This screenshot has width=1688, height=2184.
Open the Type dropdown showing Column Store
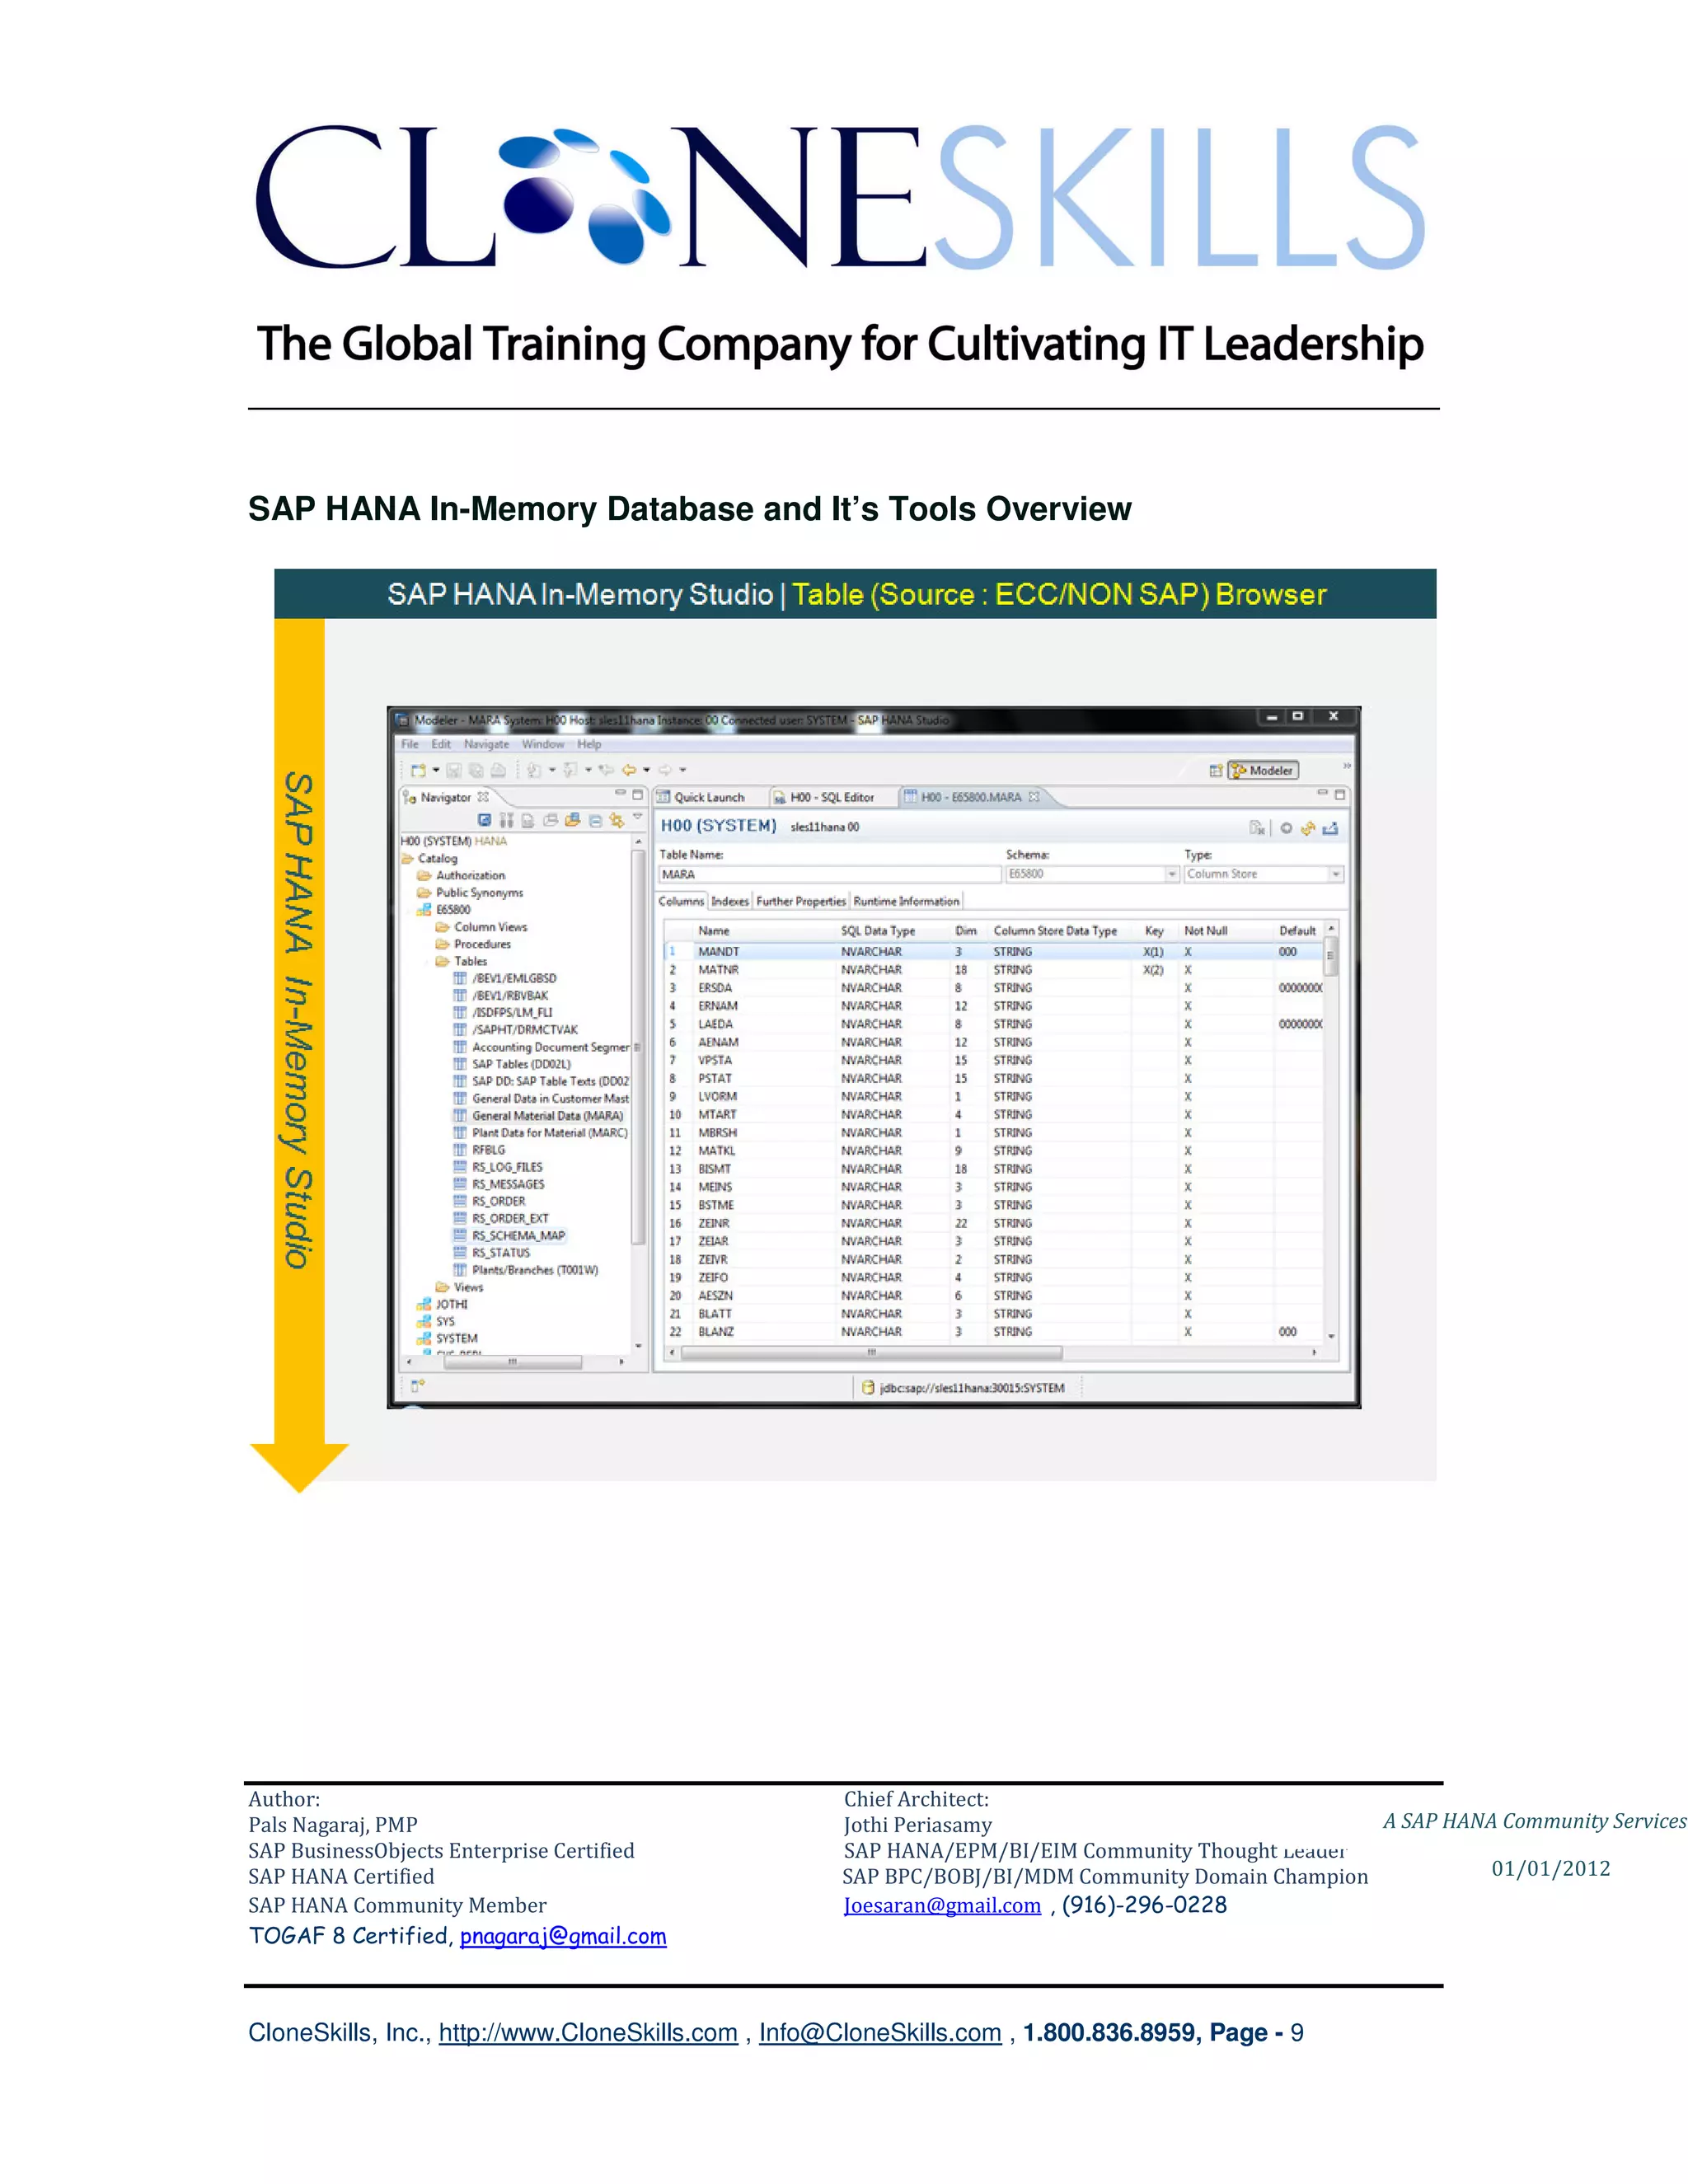pos(1335,874)
